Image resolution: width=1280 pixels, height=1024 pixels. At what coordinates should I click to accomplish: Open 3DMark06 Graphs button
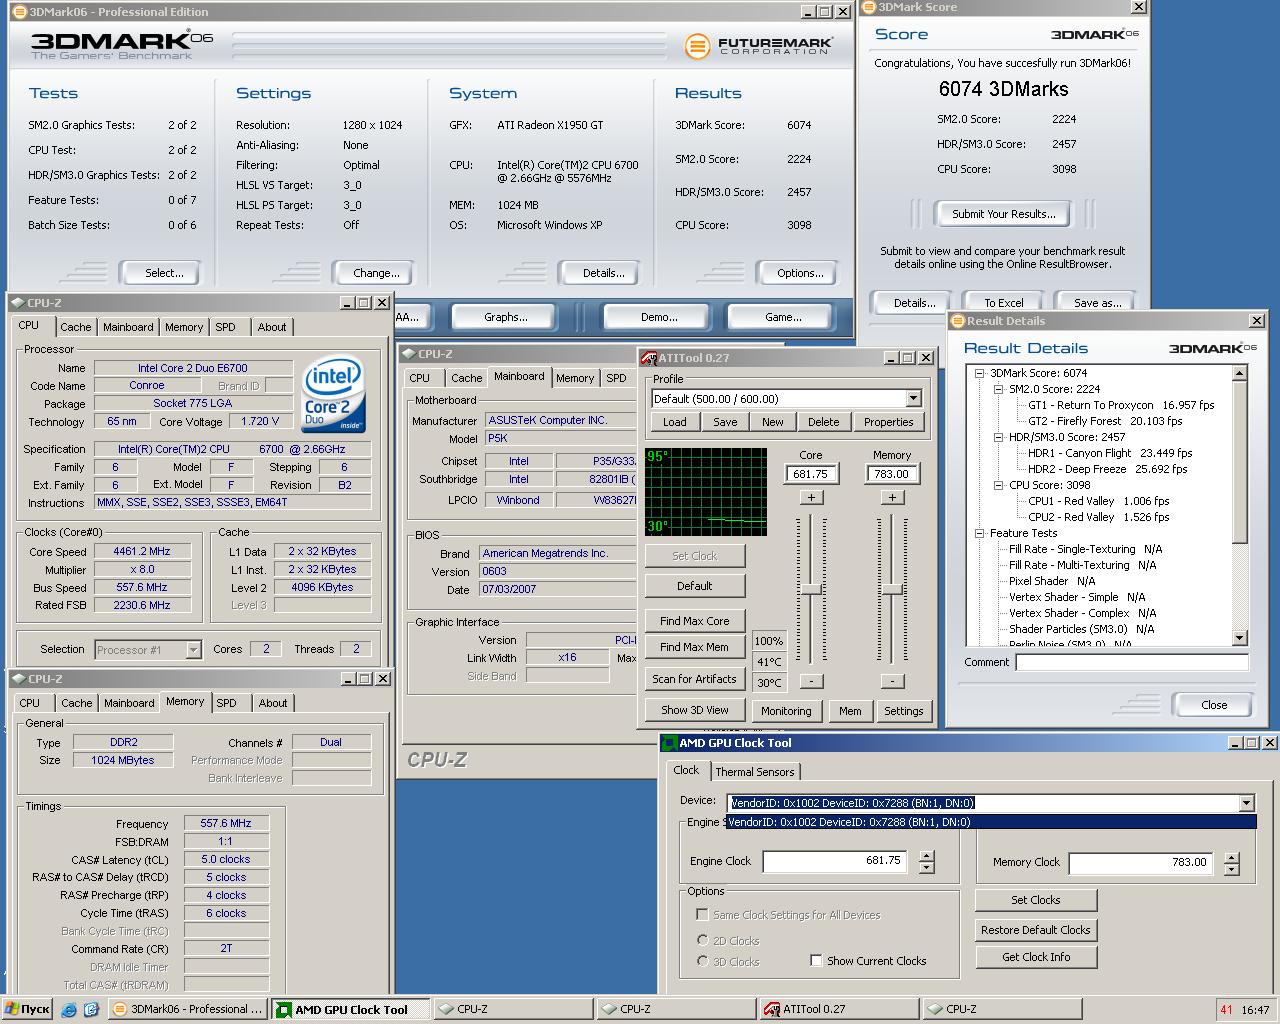[x=506, y=317]
